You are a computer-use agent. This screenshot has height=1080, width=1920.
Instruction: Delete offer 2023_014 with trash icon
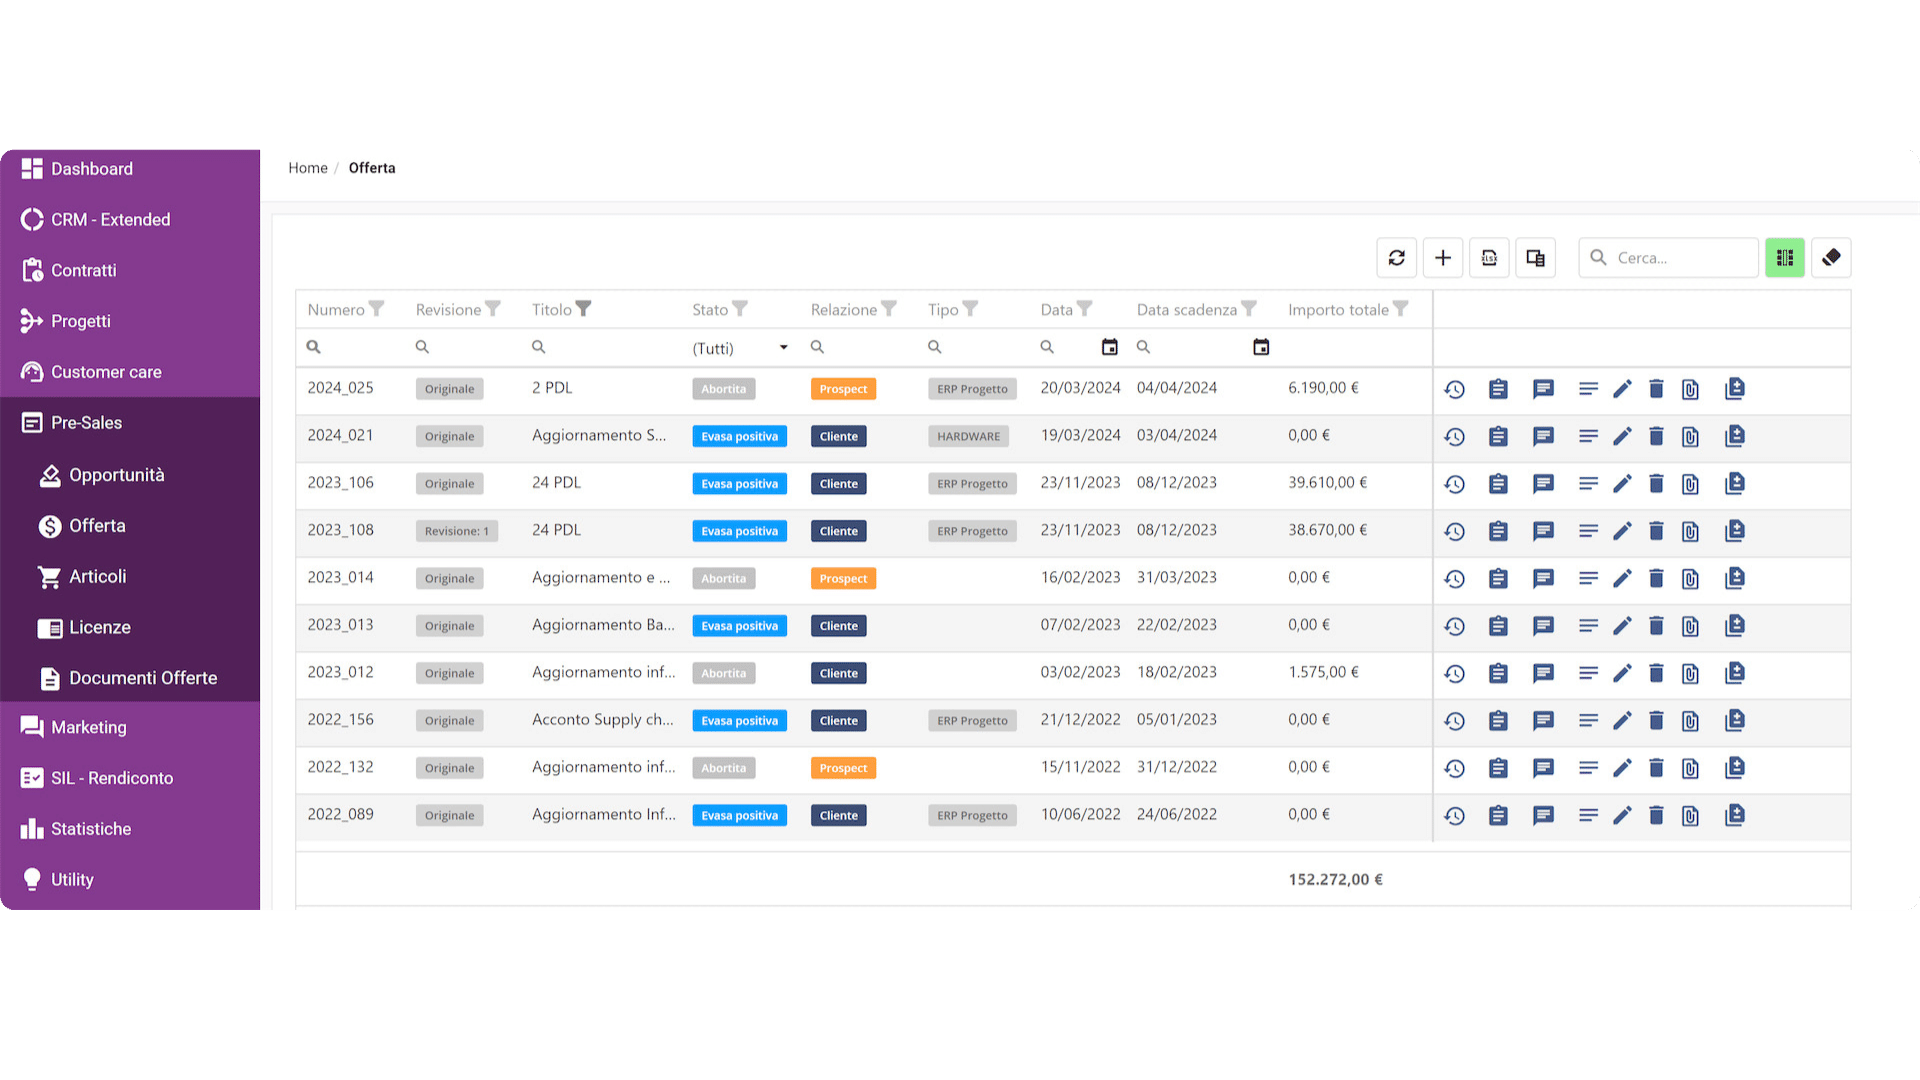click(1656, 578)
